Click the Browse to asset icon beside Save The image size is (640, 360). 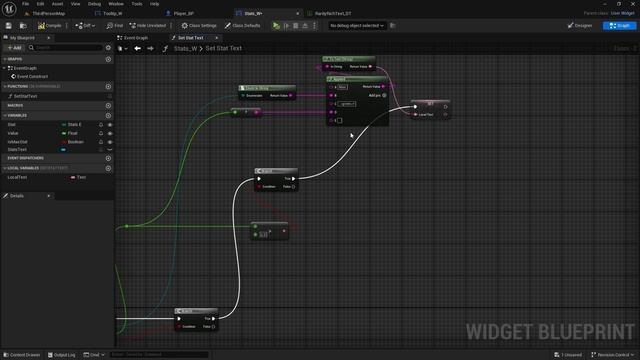click(23, 26)
